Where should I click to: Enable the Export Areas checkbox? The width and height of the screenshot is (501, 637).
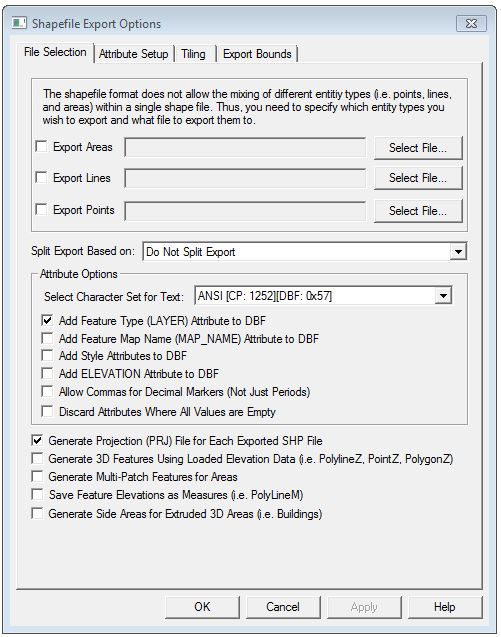41,146
